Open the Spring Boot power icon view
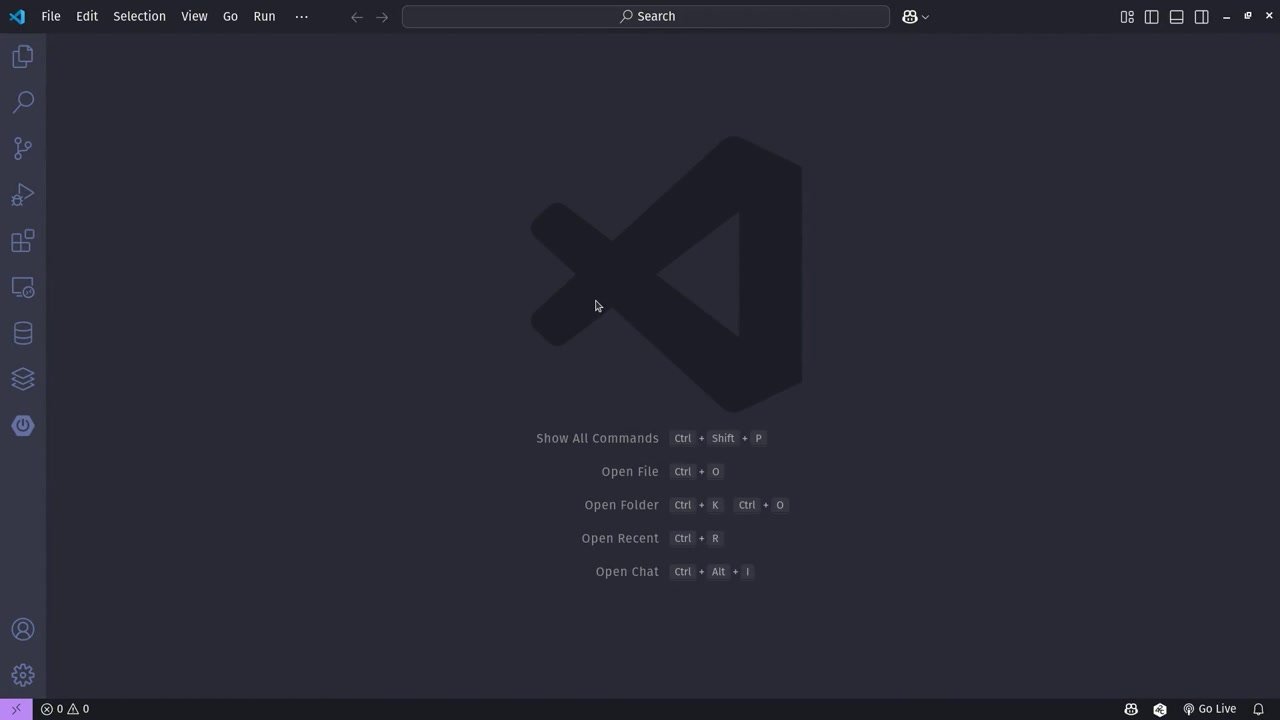This screenshot has height=720, width=1280. tap(22, 425)
